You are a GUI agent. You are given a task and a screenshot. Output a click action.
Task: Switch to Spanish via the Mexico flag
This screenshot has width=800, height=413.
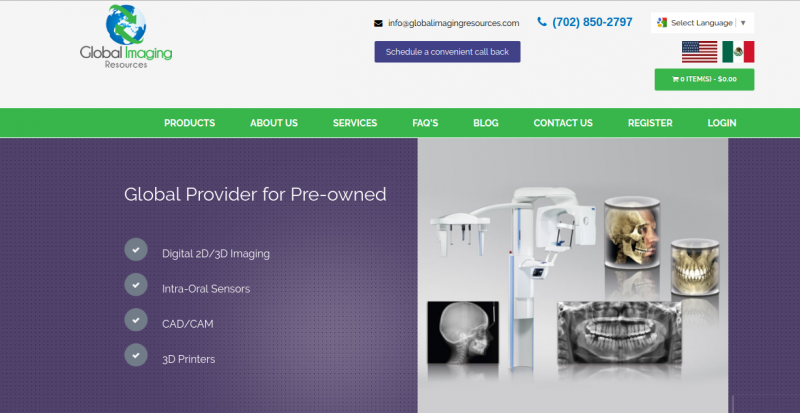click(x=738, y=52)
